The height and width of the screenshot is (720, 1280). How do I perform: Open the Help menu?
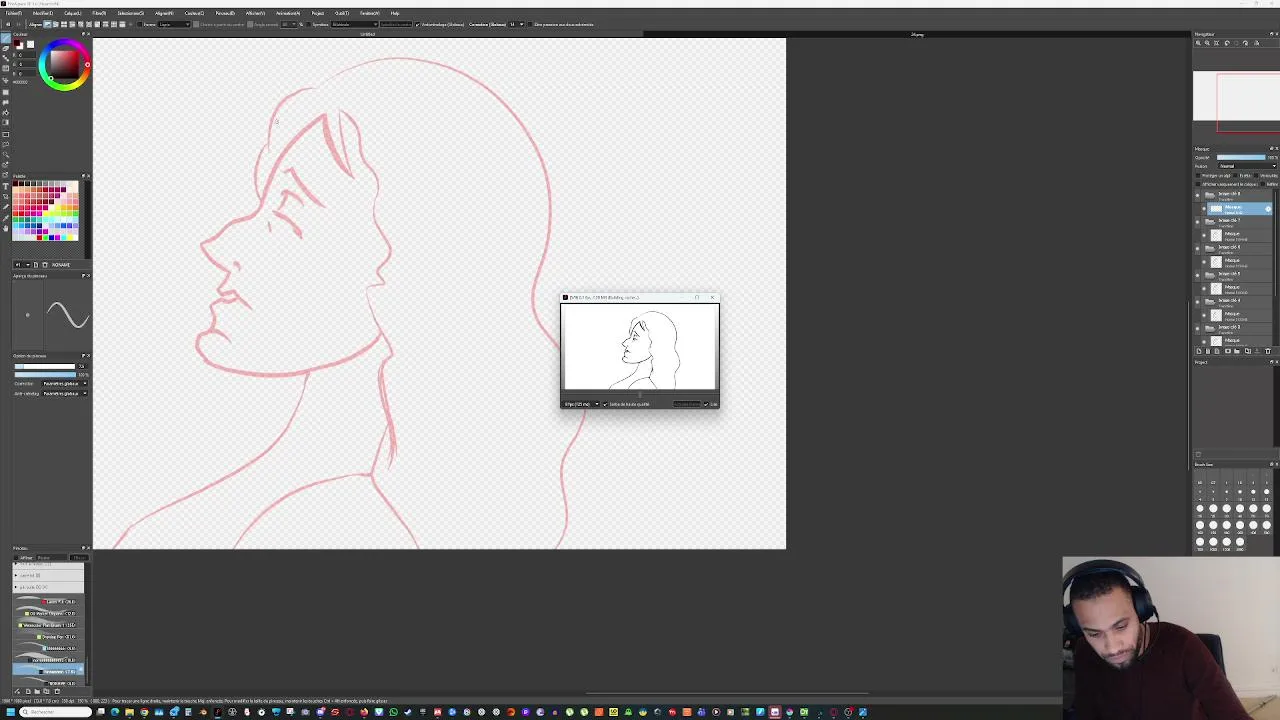point(395,13)
